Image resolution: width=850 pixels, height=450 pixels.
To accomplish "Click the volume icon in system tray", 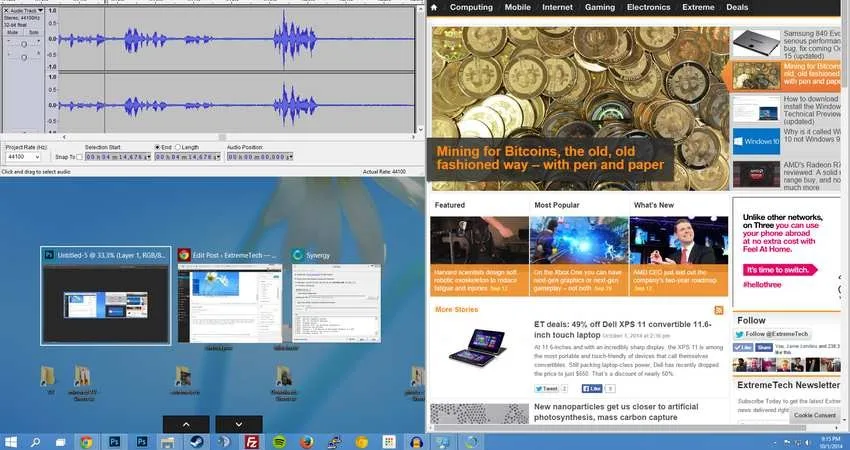I will tap(808, 443).
